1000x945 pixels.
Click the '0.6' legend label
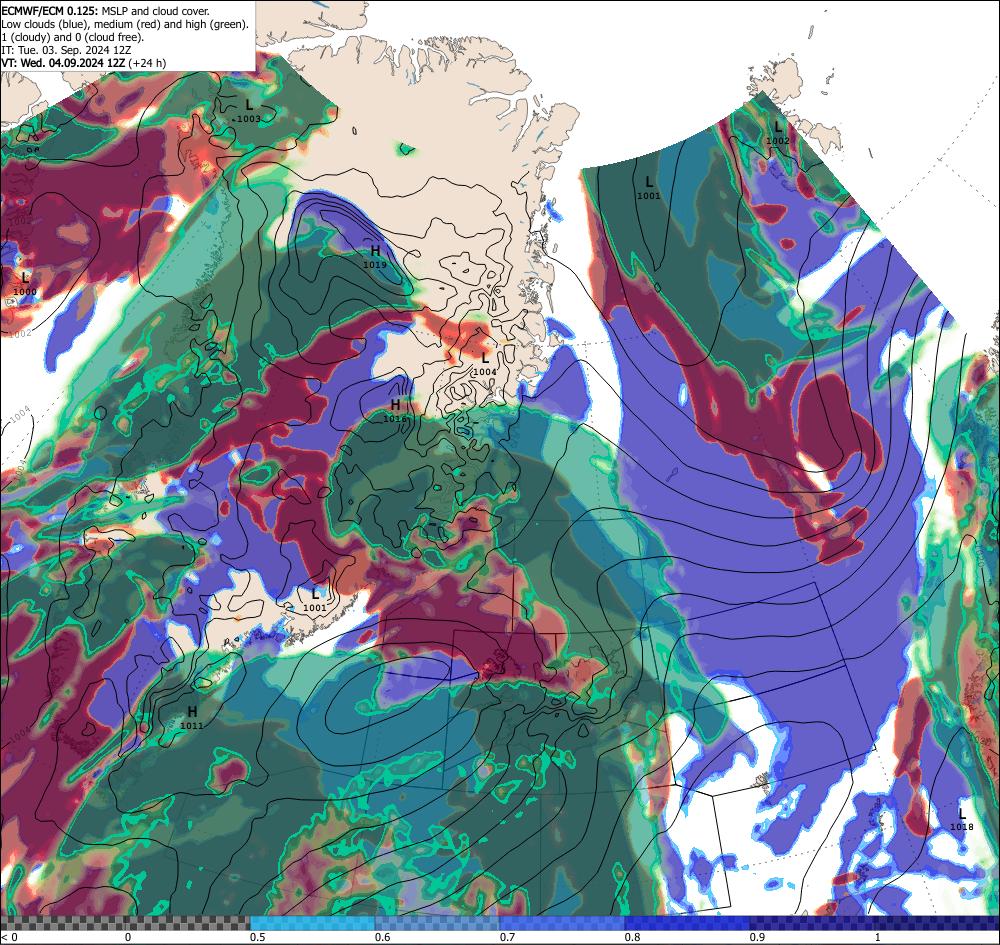(x=382, y=937)
